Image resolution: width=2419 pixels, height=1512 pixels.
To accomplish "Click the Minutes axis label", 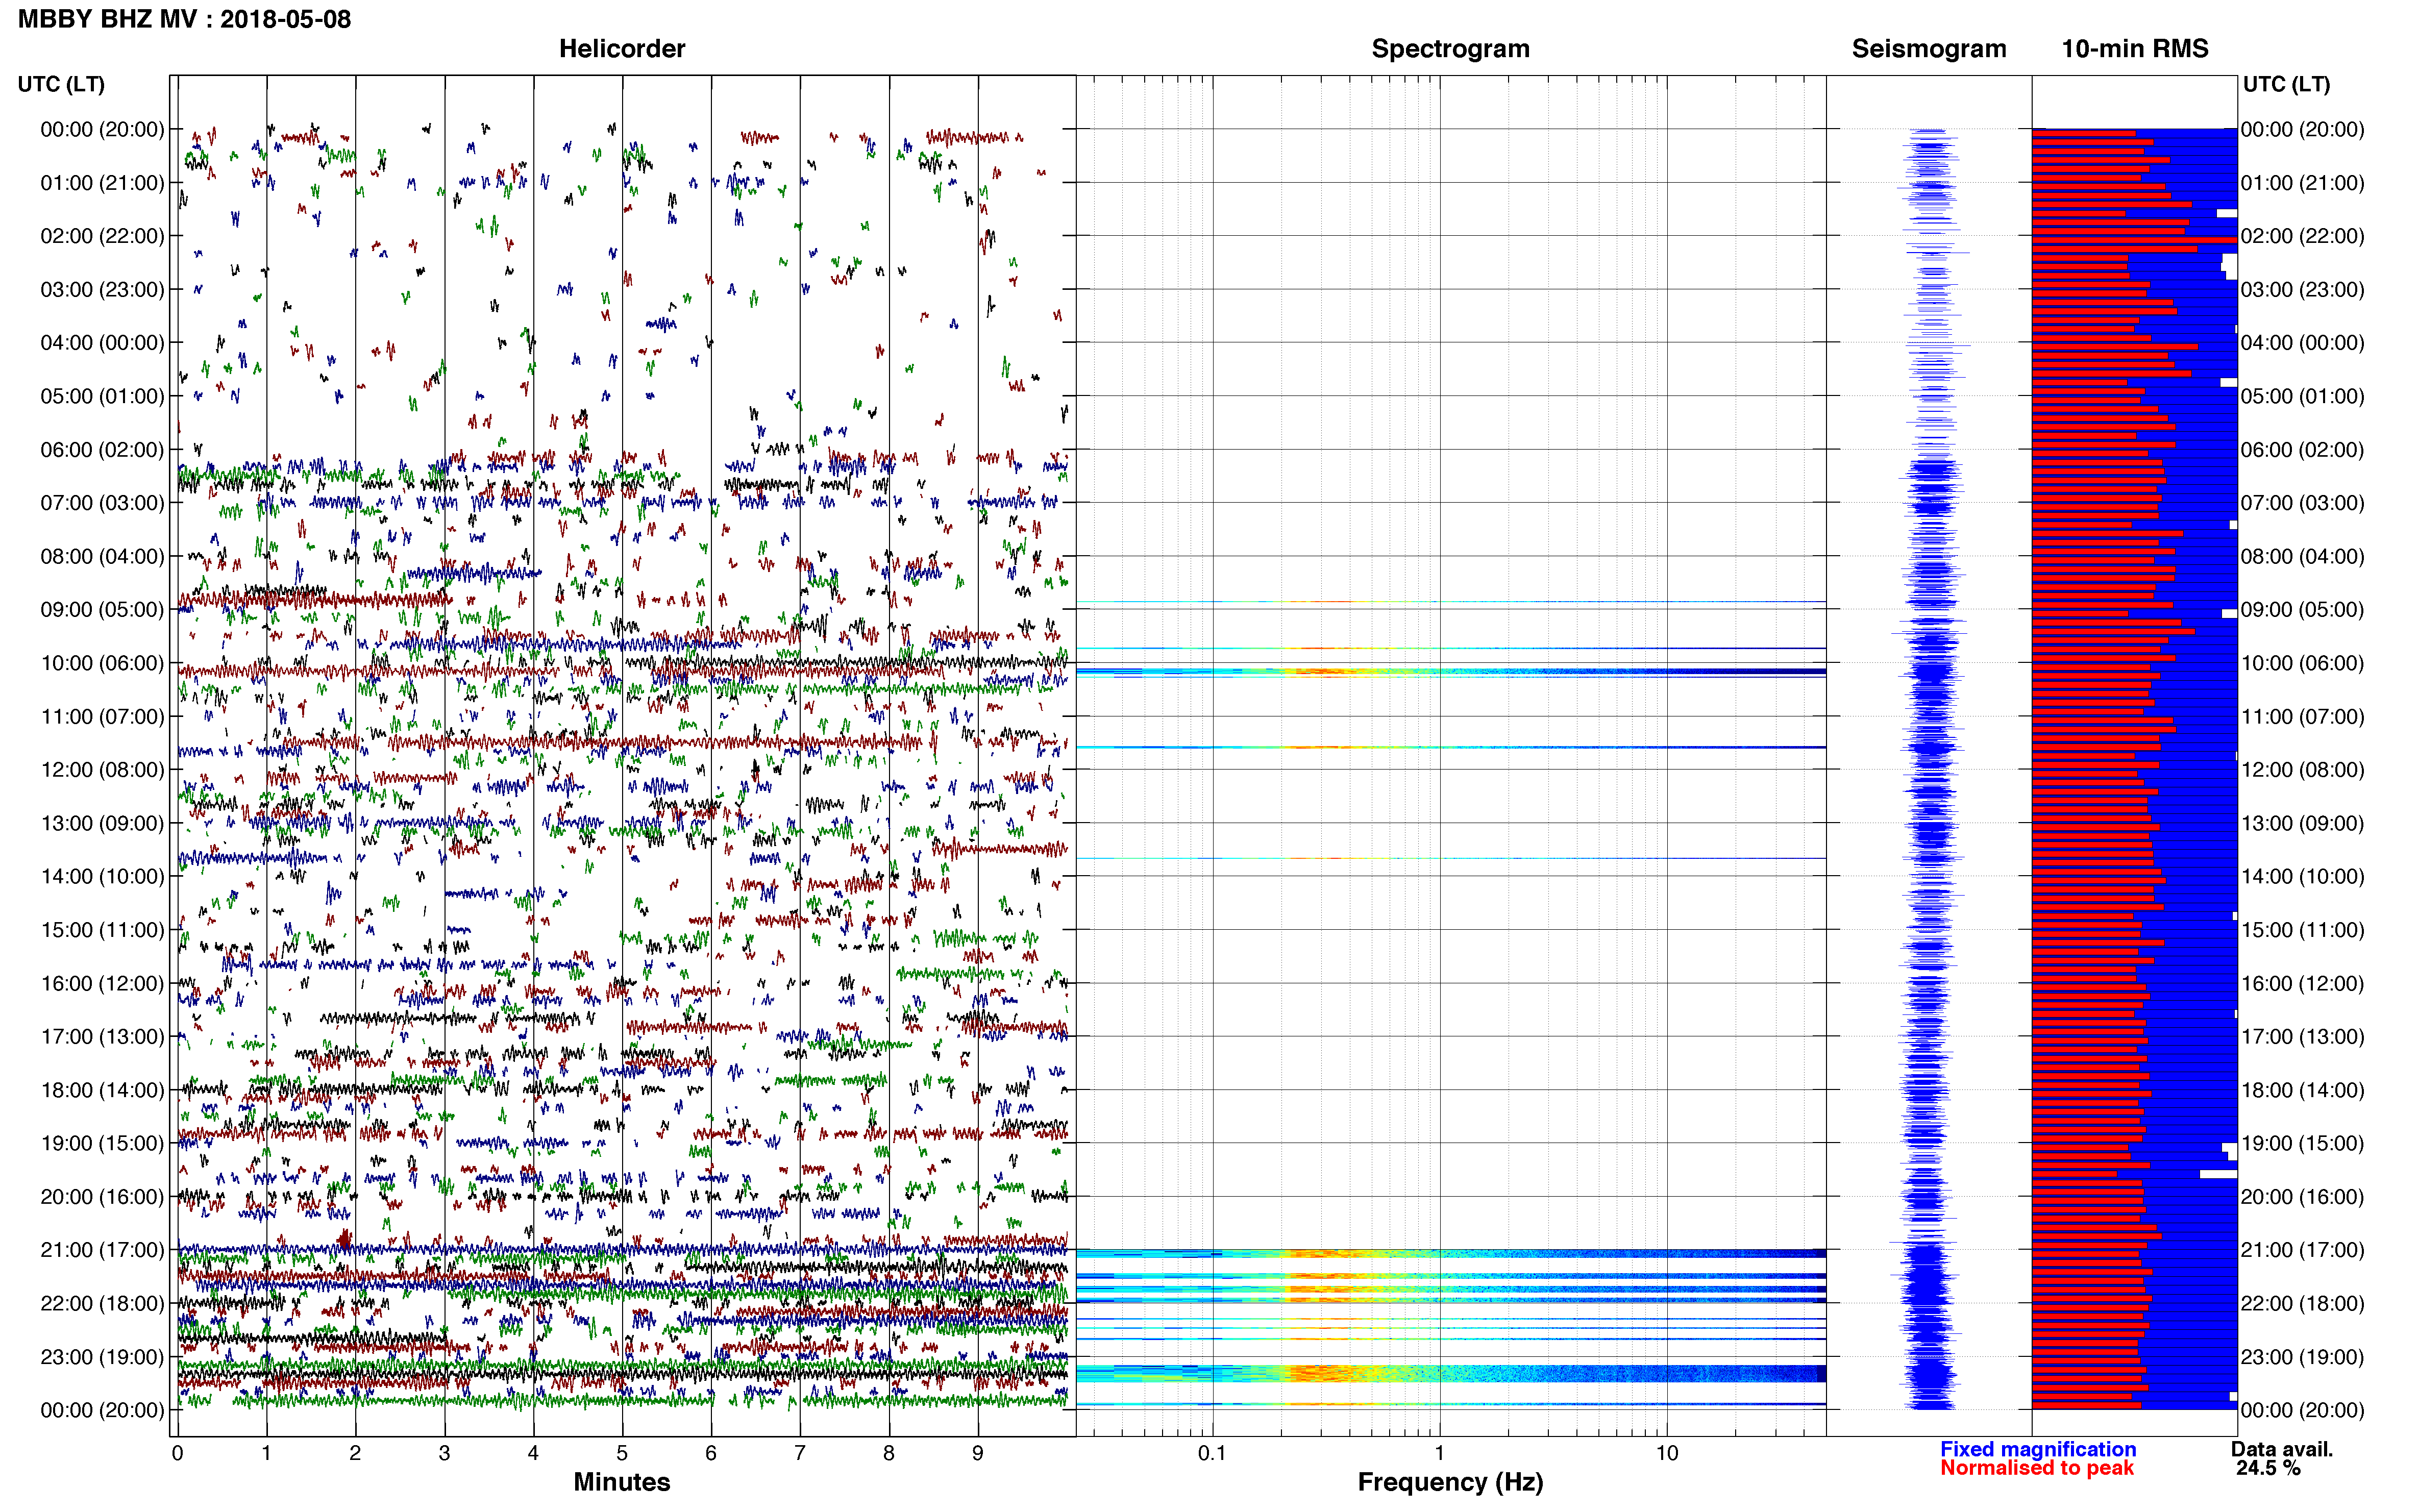I will click(622, 1482).
